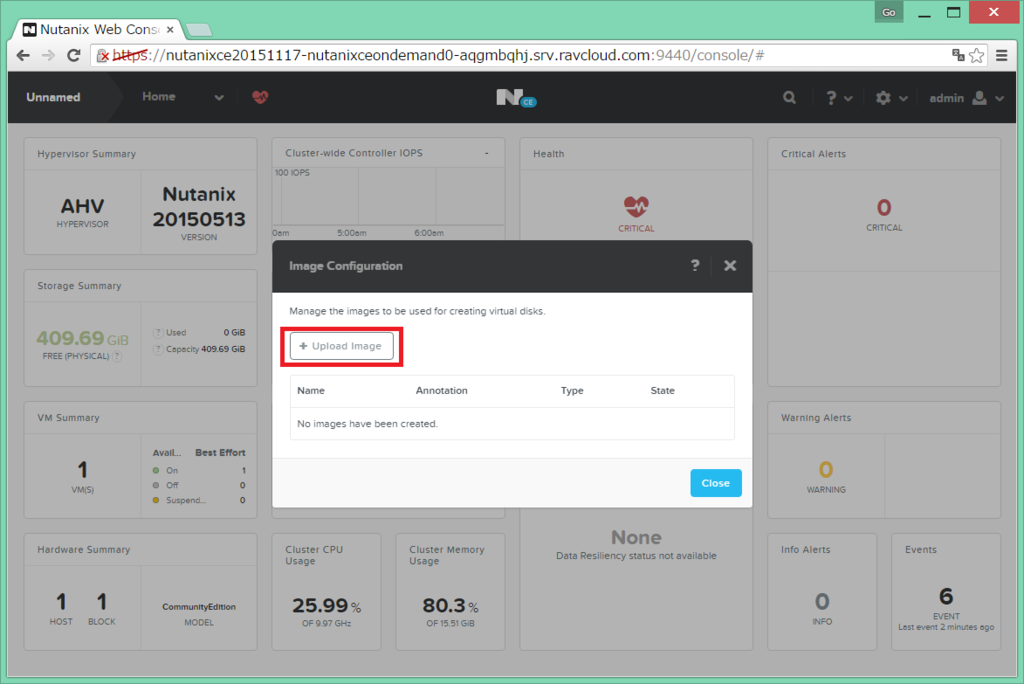Close the Image Configuration dialog with Close button

pyautogui.click(x=716, y=483)
